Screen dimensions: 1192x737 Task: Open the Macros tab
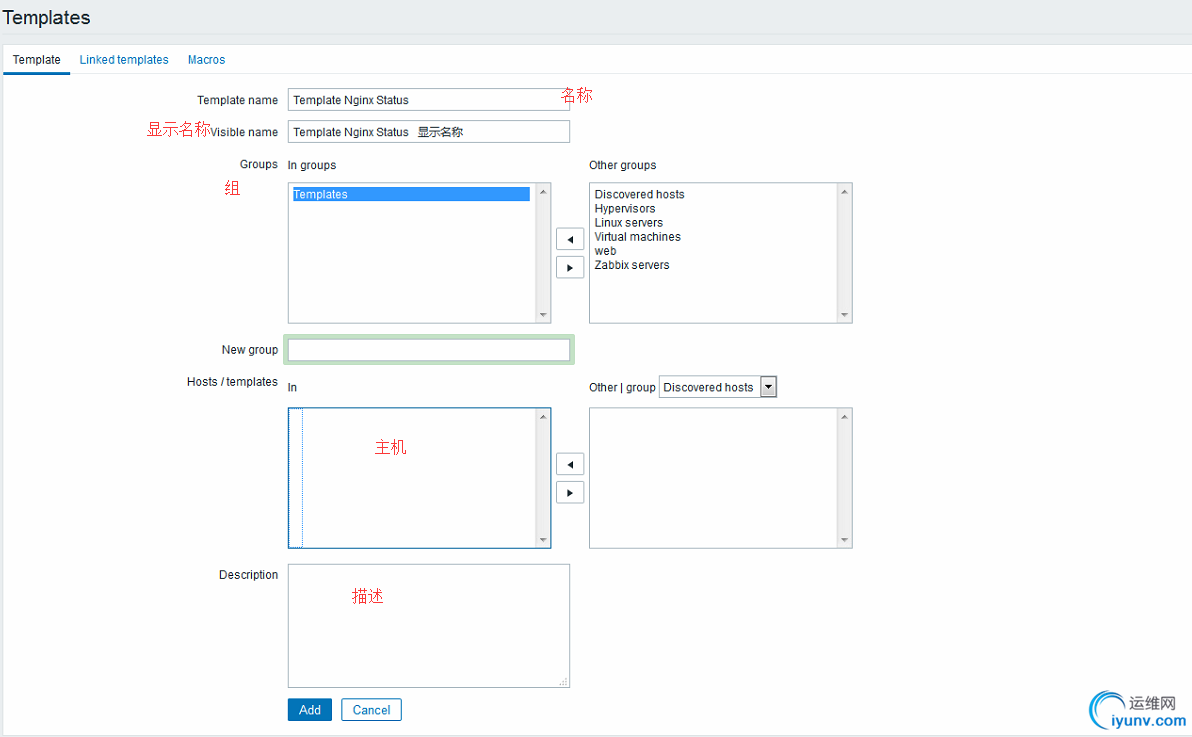point(206,59)
